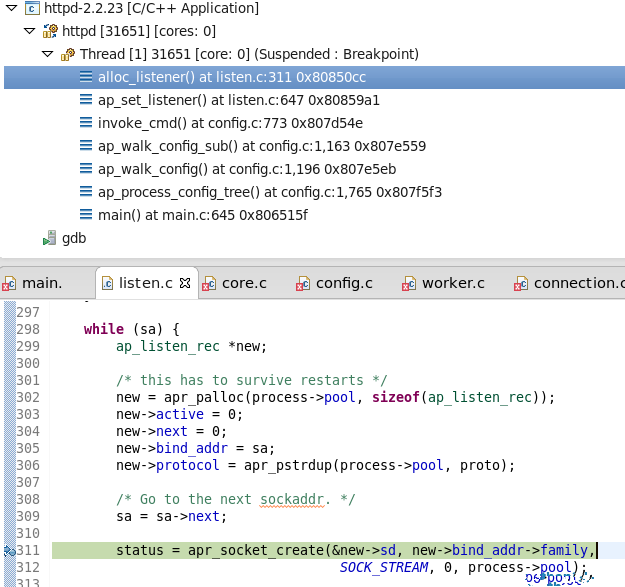Click the C file icon on connection.c tab
The width and height of the screenshot is (625, 587).
pos(521,283)
